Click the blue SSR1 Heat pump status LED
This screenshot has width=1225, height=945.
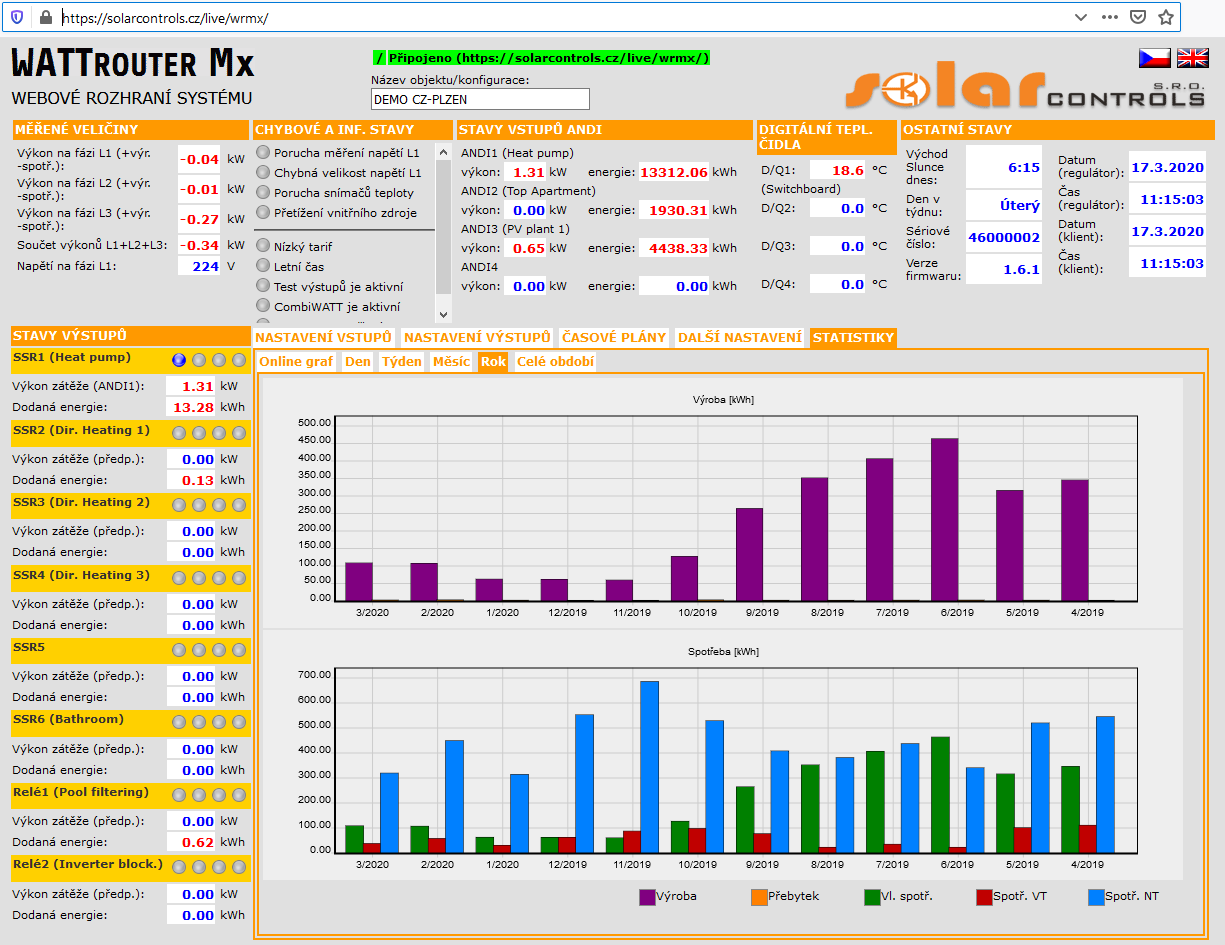pos(179,360)
